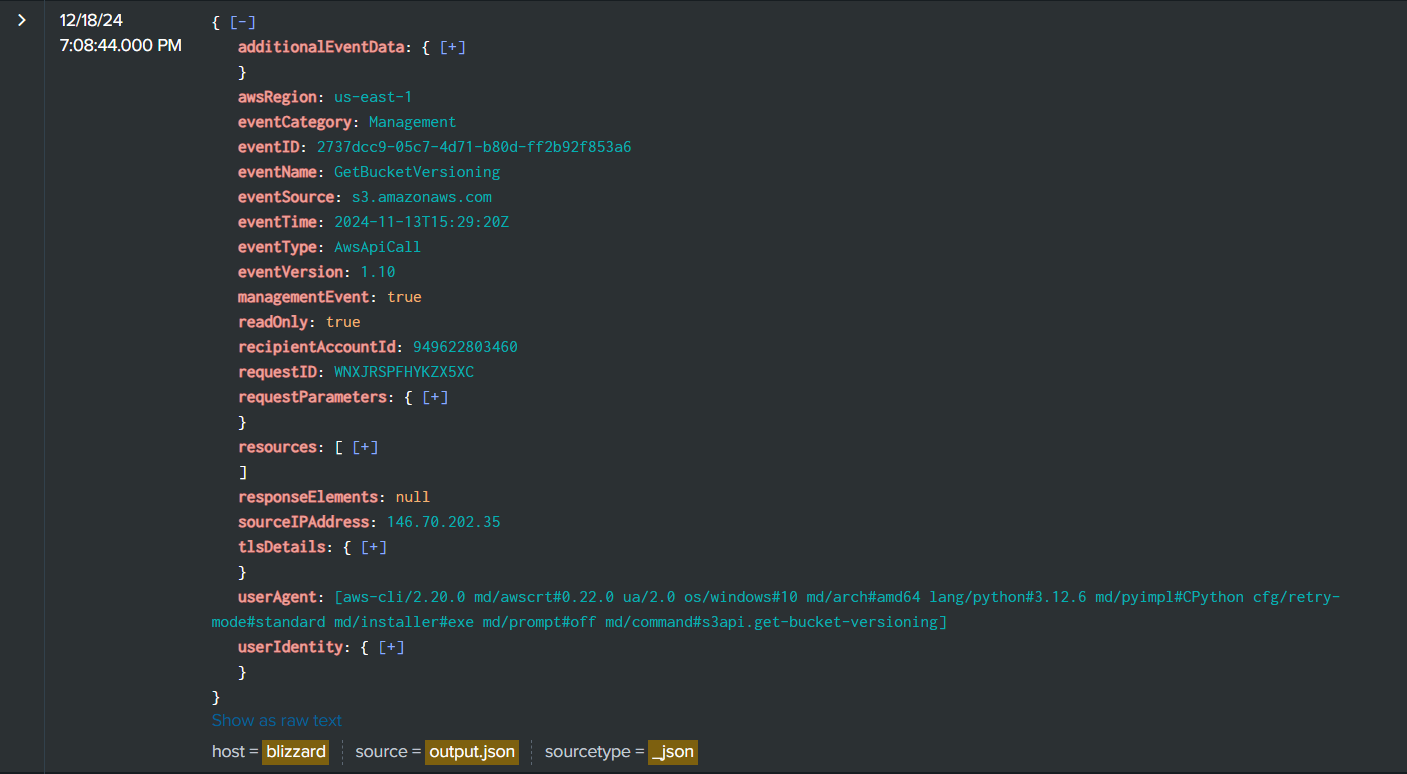Click eventType value AwsApiCall
Screen dimensions: 1407x774
tap(377, 247)
